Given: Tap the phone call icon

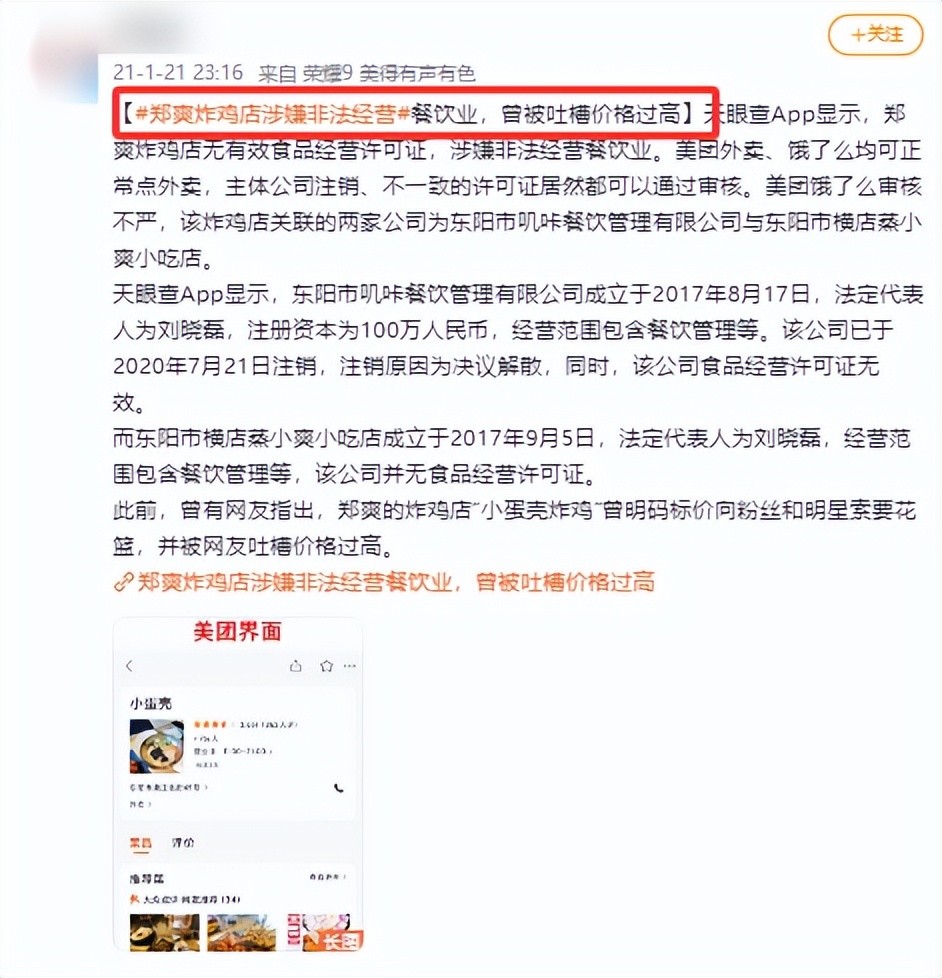Looking at the screenshot, I should click(339, 788).
